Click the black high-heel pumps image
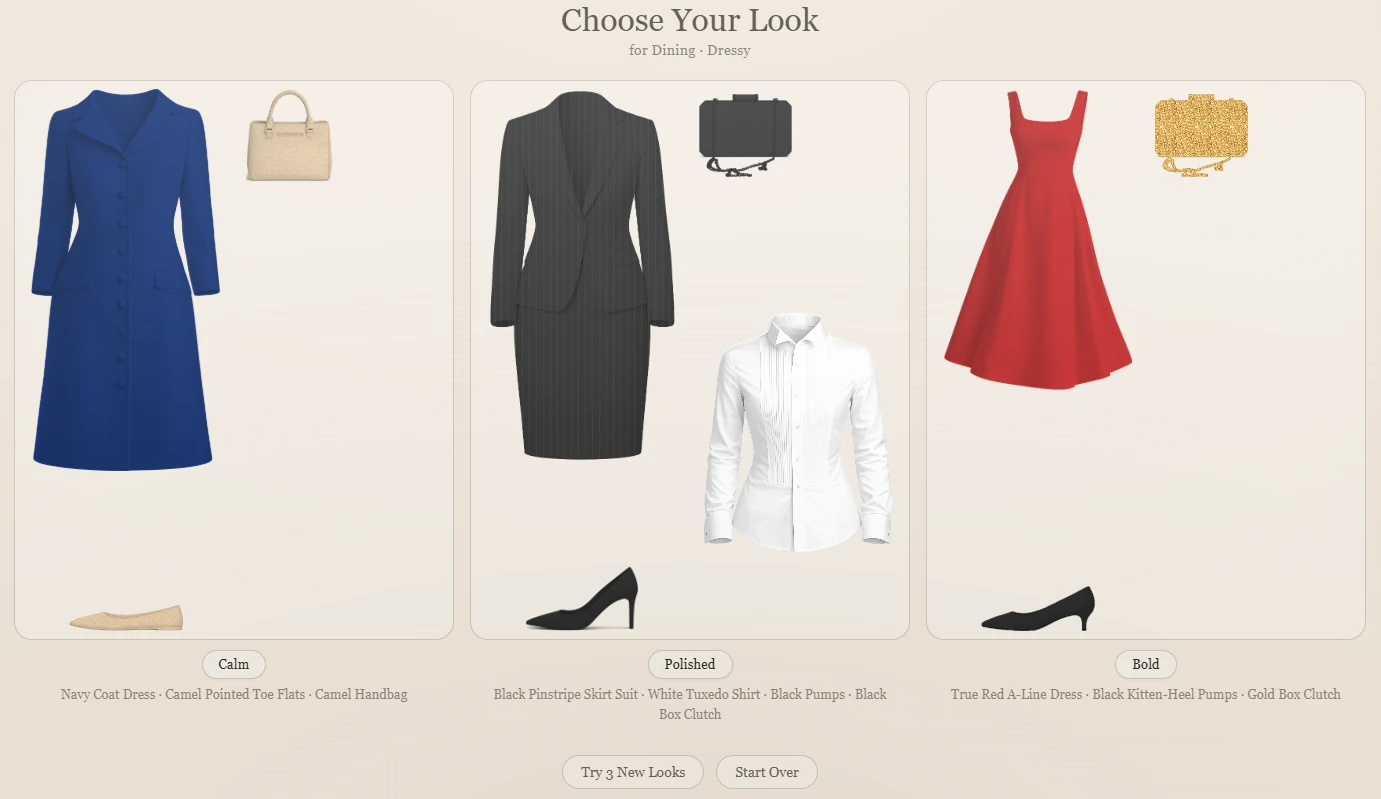This screenshot has height=799, width=1381. point(582,599)
